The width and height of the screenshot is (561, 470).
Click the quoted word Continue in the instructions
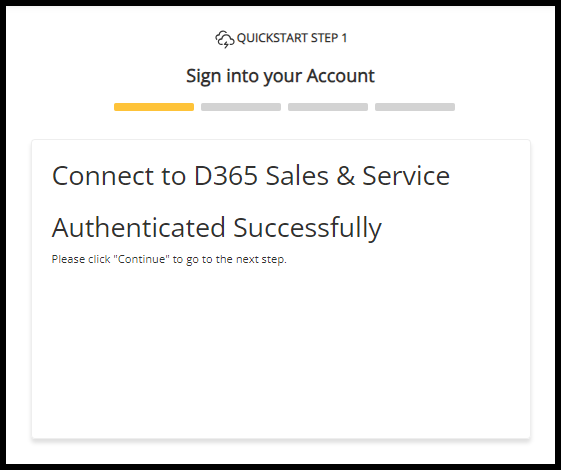point(141,259)
